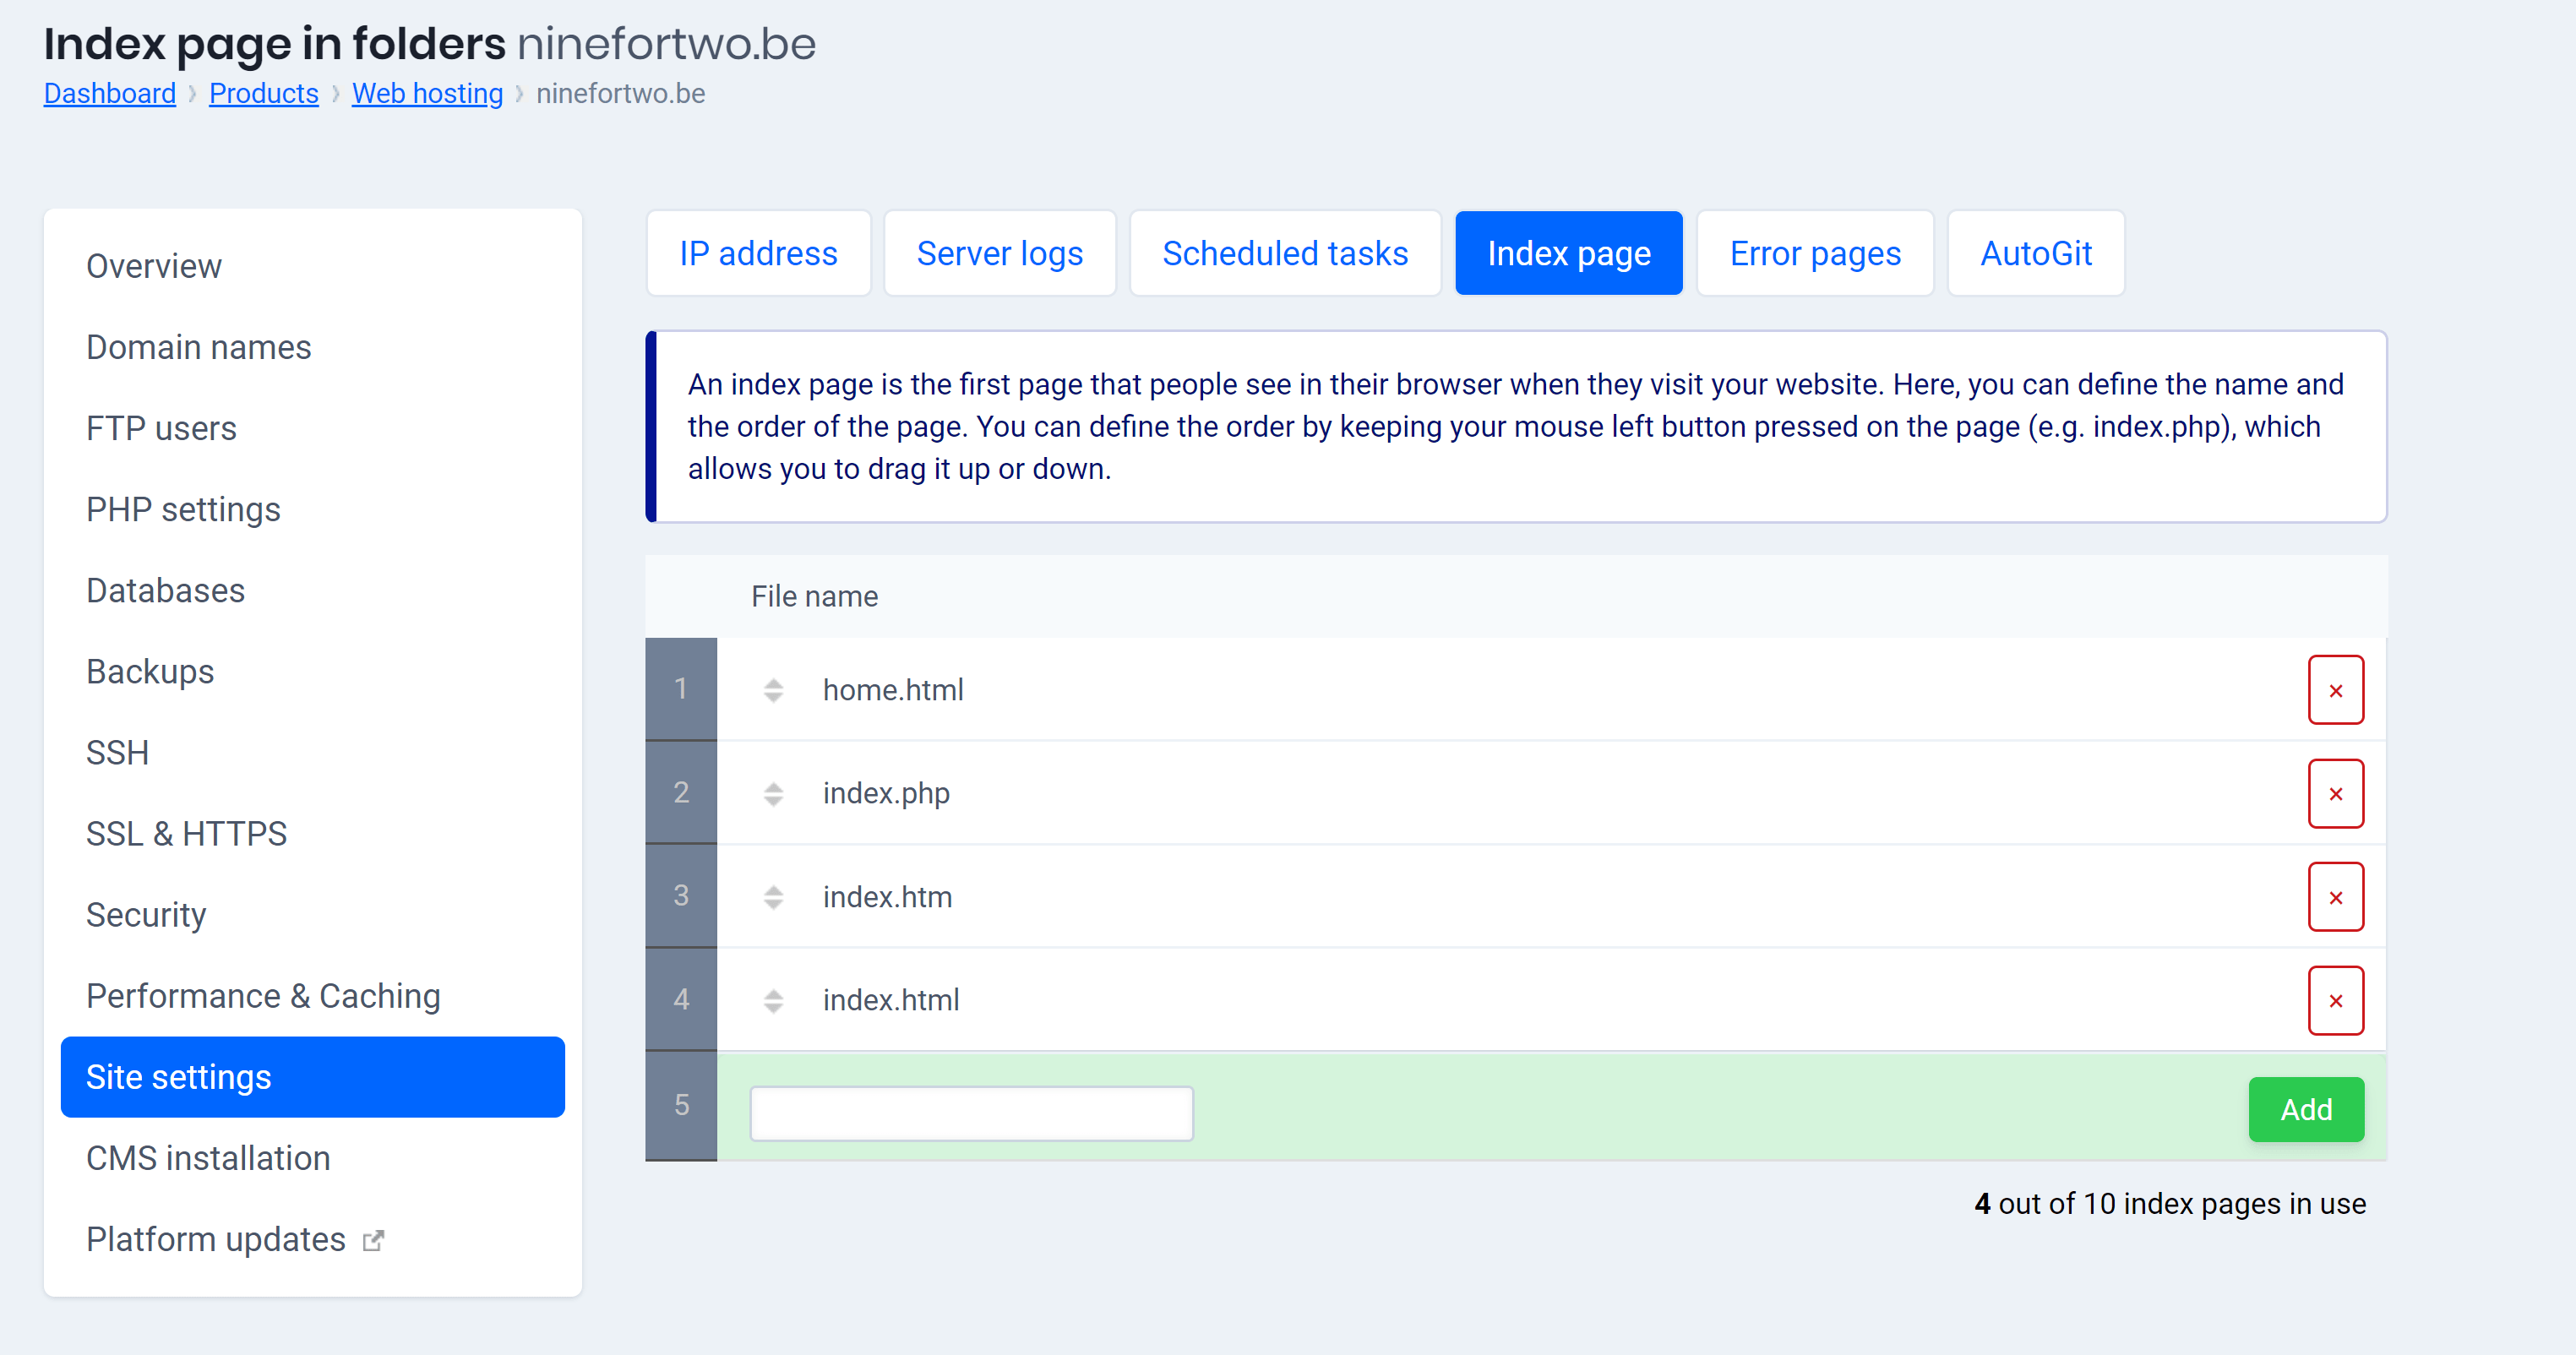The width and height of the screenshot is (2576, 1355).
Task: Select Performance & Caching in sidebar
Action: pyautogui.click(x=263, y=996)
